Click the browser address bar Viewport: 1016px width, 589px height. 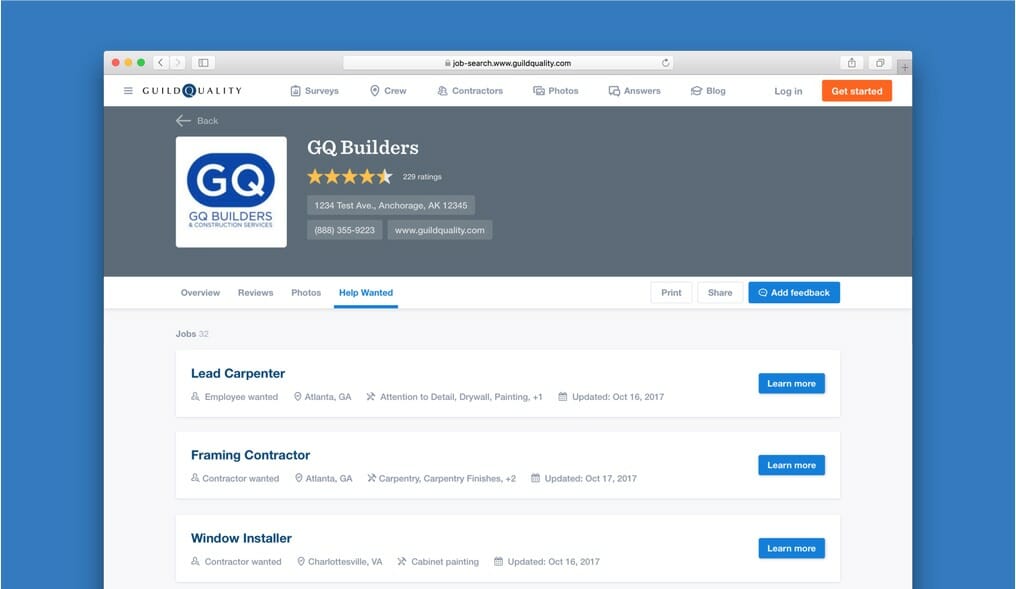(508, 63)
